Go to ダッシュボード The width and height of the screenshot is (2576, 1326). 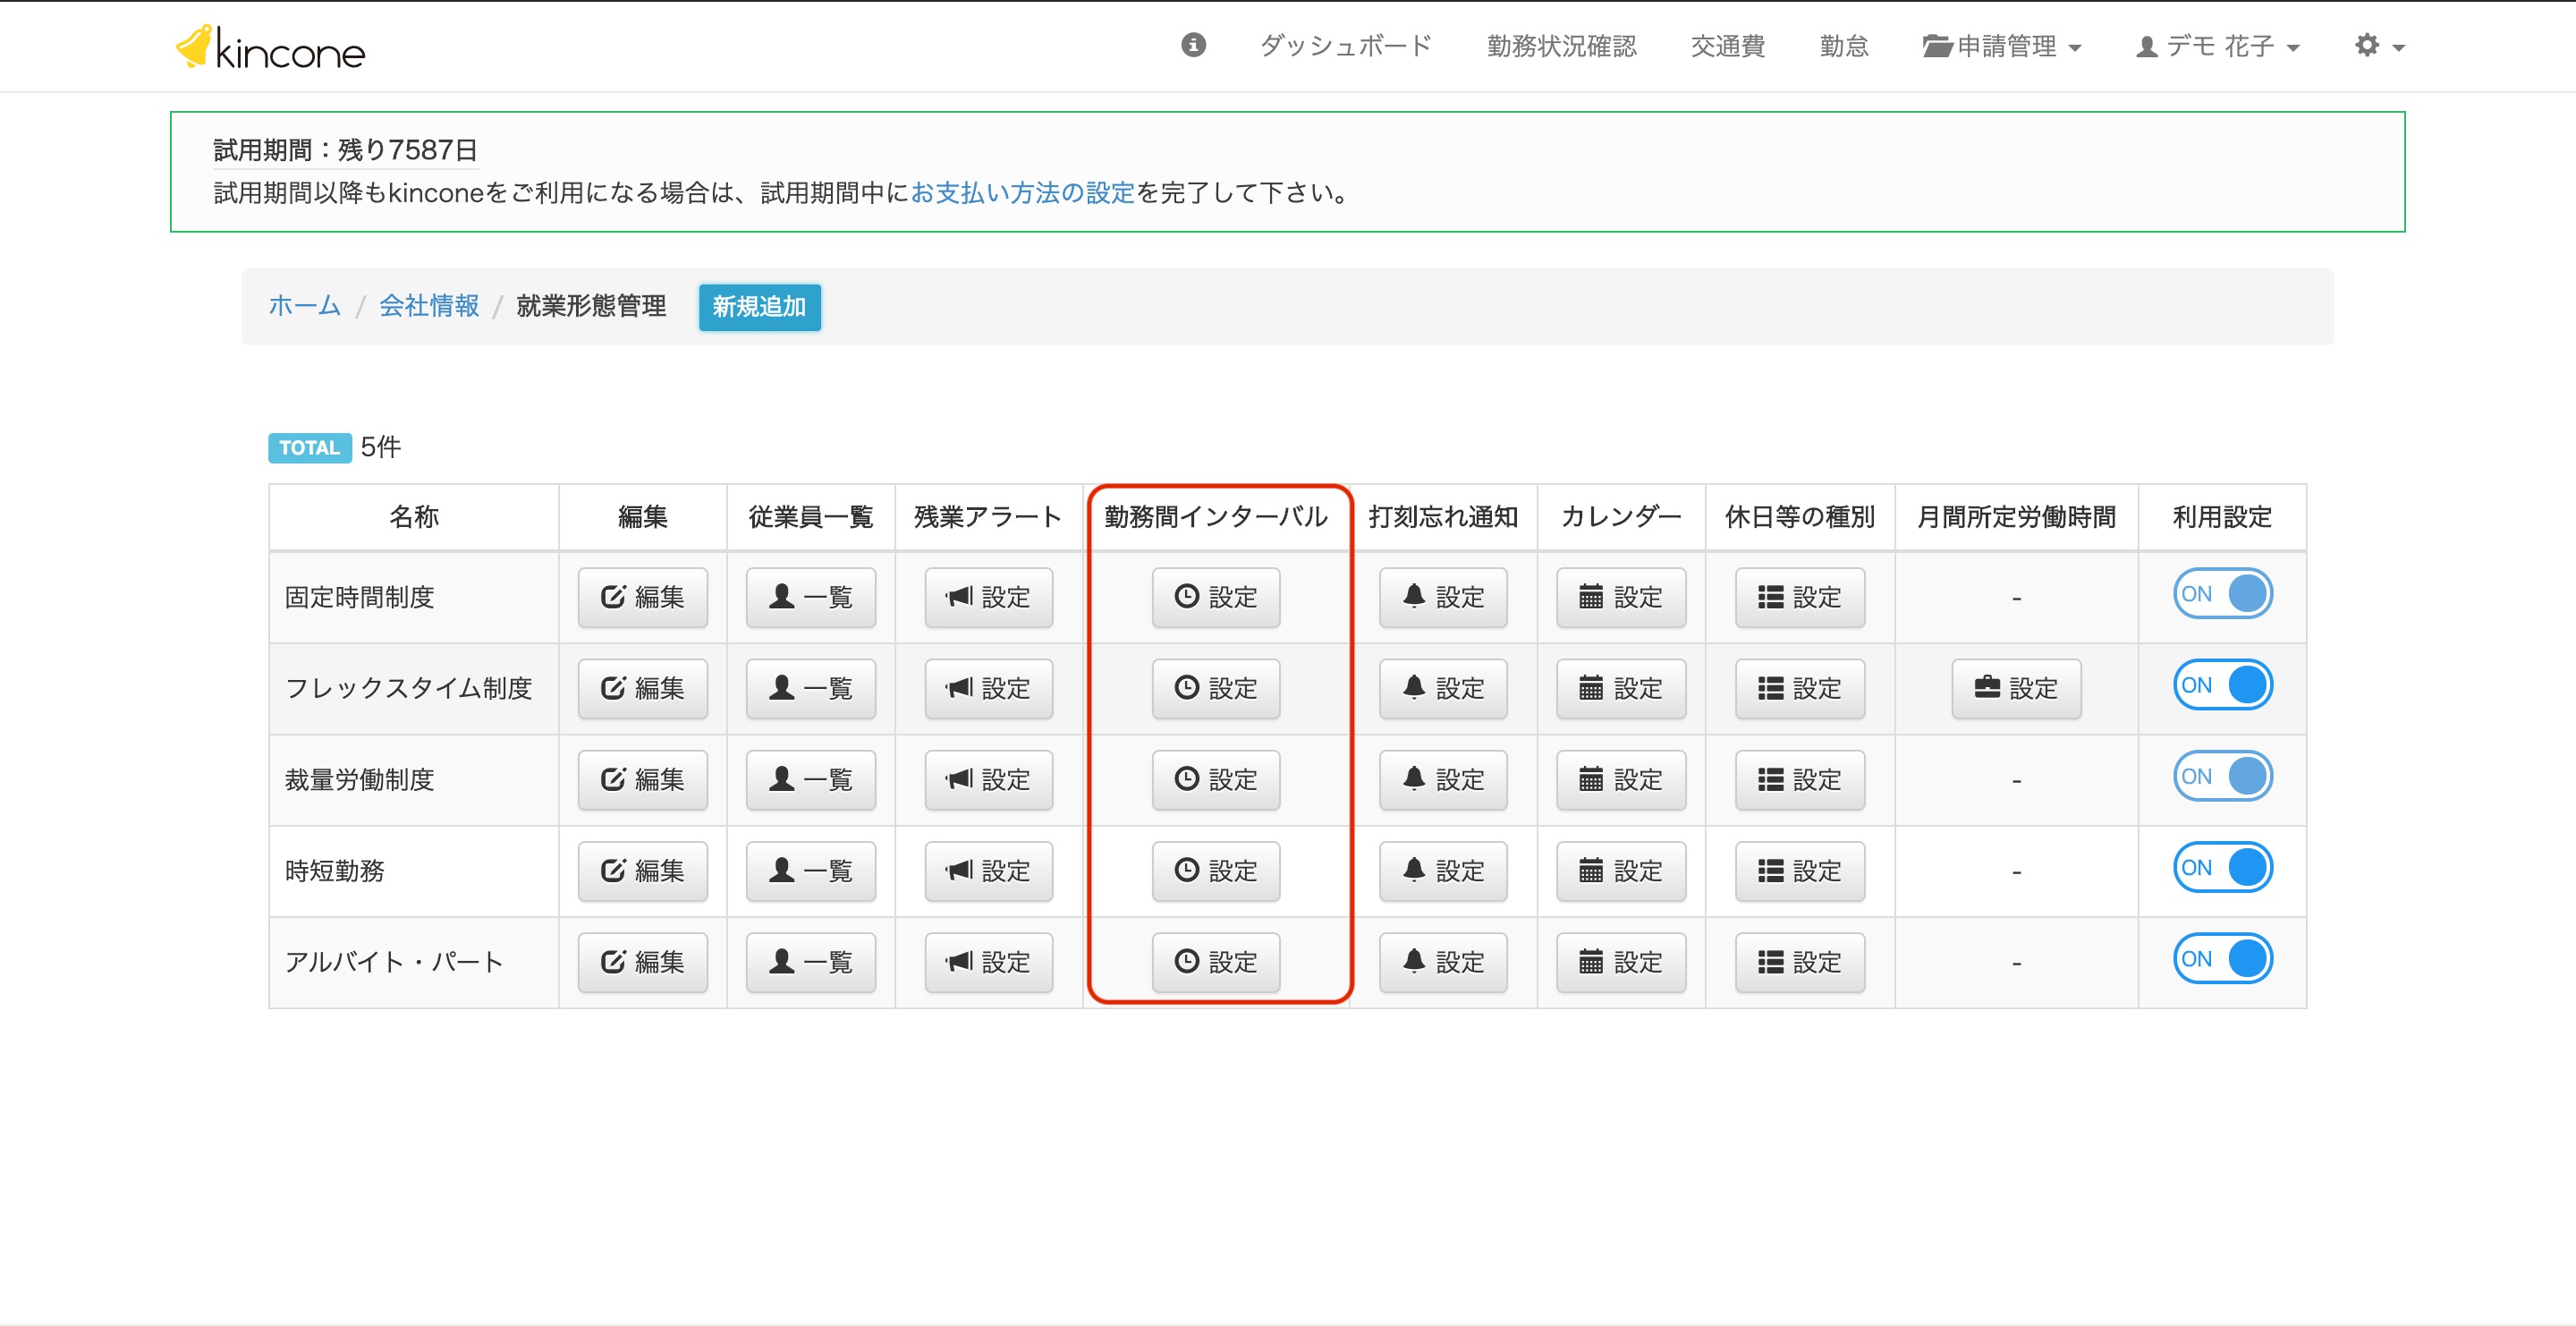click(1346, 46)
